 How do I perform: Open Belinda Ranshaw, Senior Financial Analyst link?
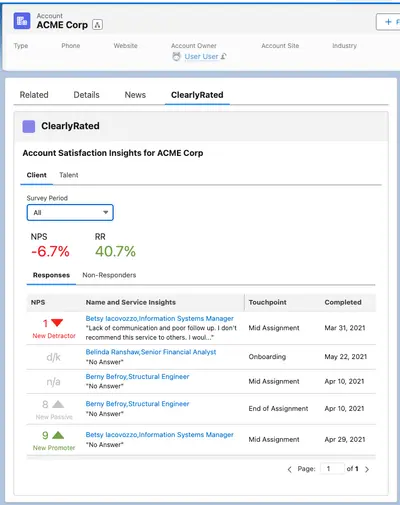pos(151,352)
